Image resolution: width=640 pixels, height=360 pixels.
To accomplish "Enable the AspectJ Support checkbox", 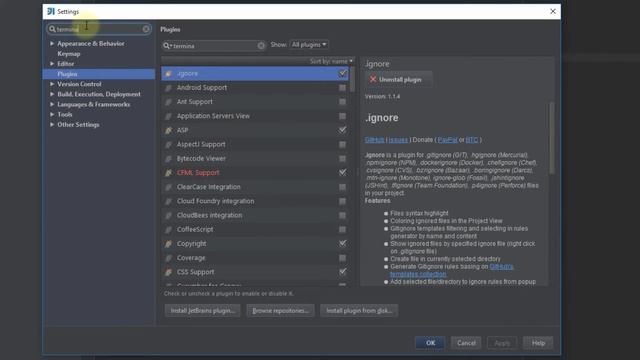I will (342, 144).
